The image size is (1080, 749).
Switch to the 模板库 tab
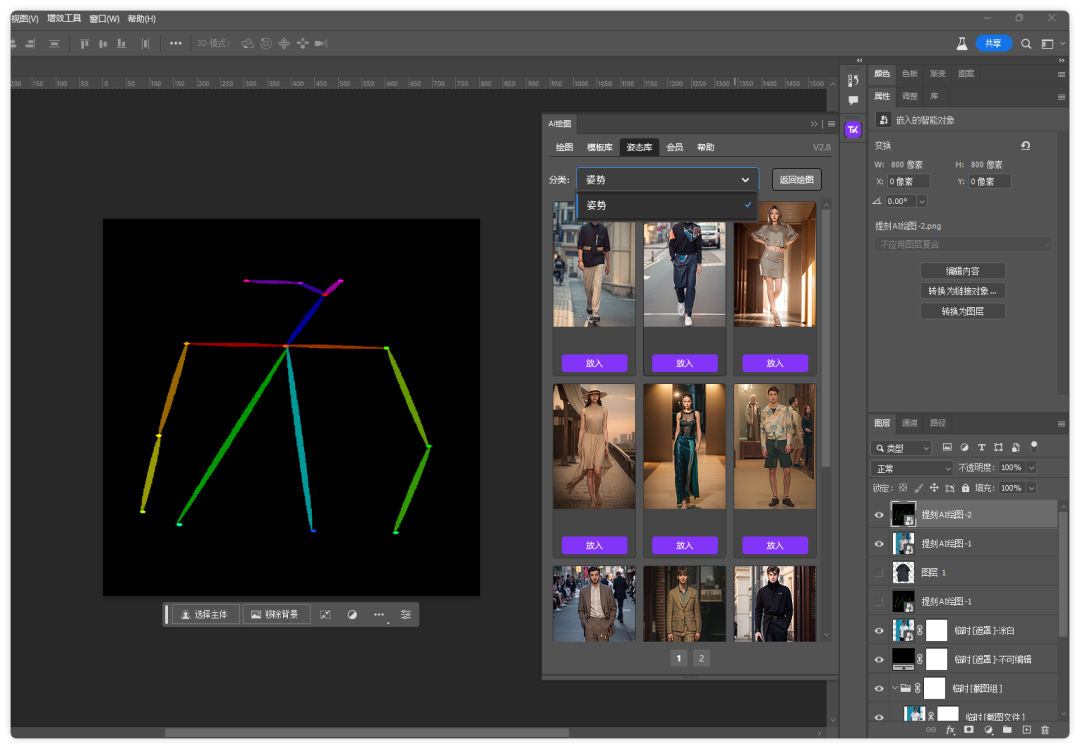[x=600, y=147]
